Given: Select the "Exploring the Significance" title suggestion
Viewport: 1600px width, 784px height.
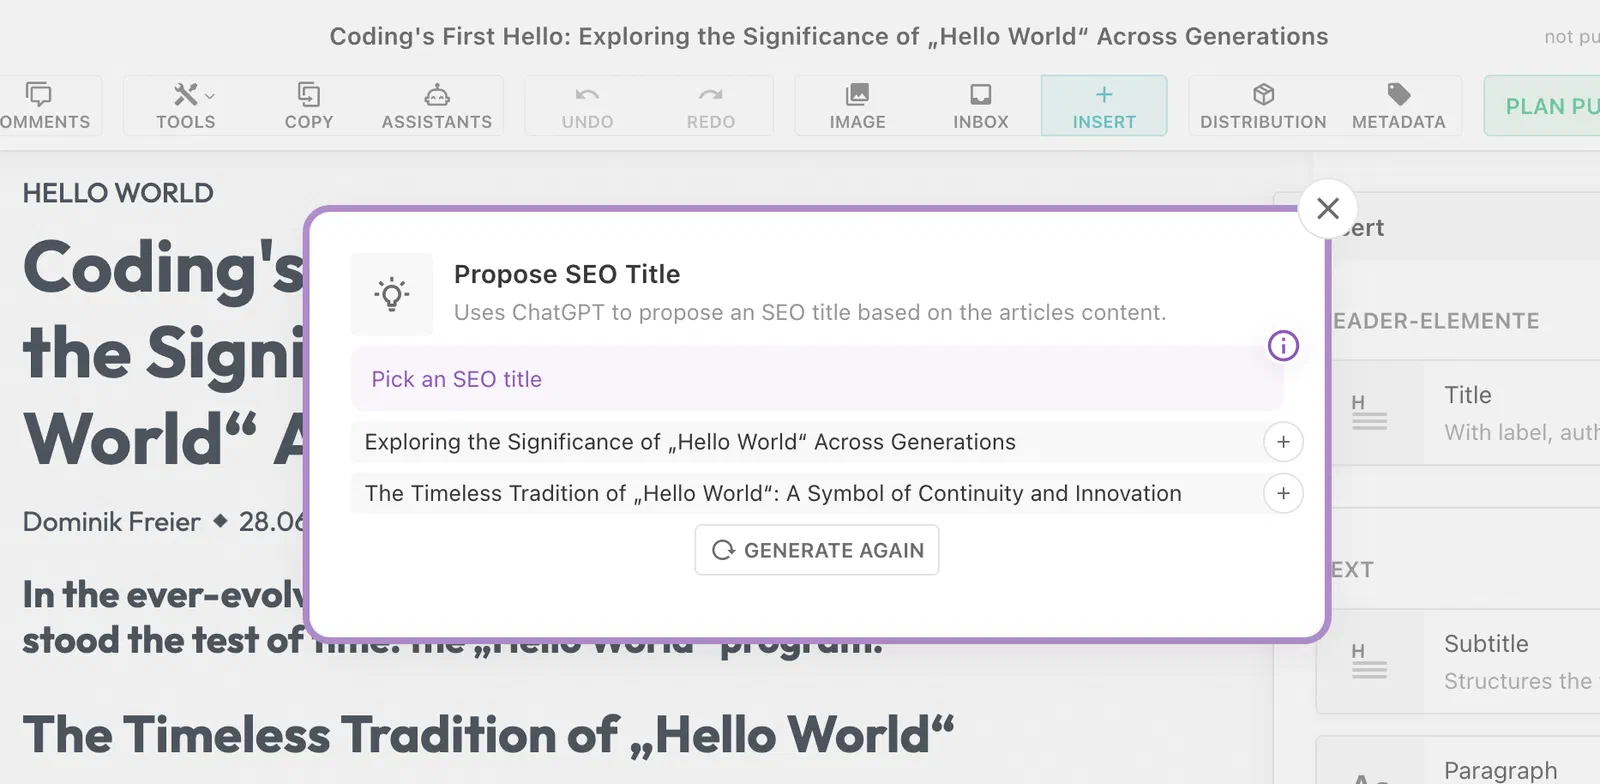Looking at the screenshot, I should pyautogui.click(x=690, y=442).
